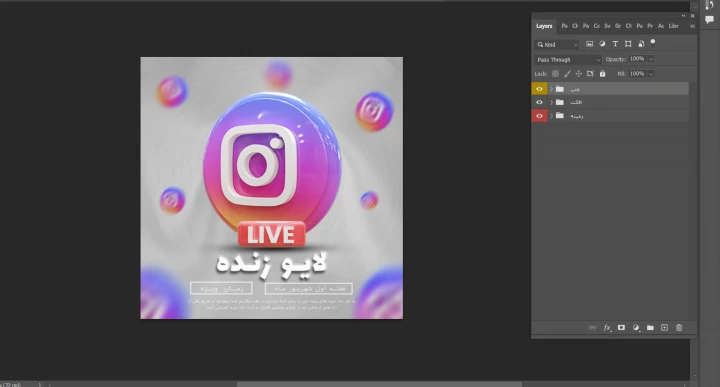Screen dimensions: 720x387
Task: Click the Fill label
Action: click(x=621, y=74)
